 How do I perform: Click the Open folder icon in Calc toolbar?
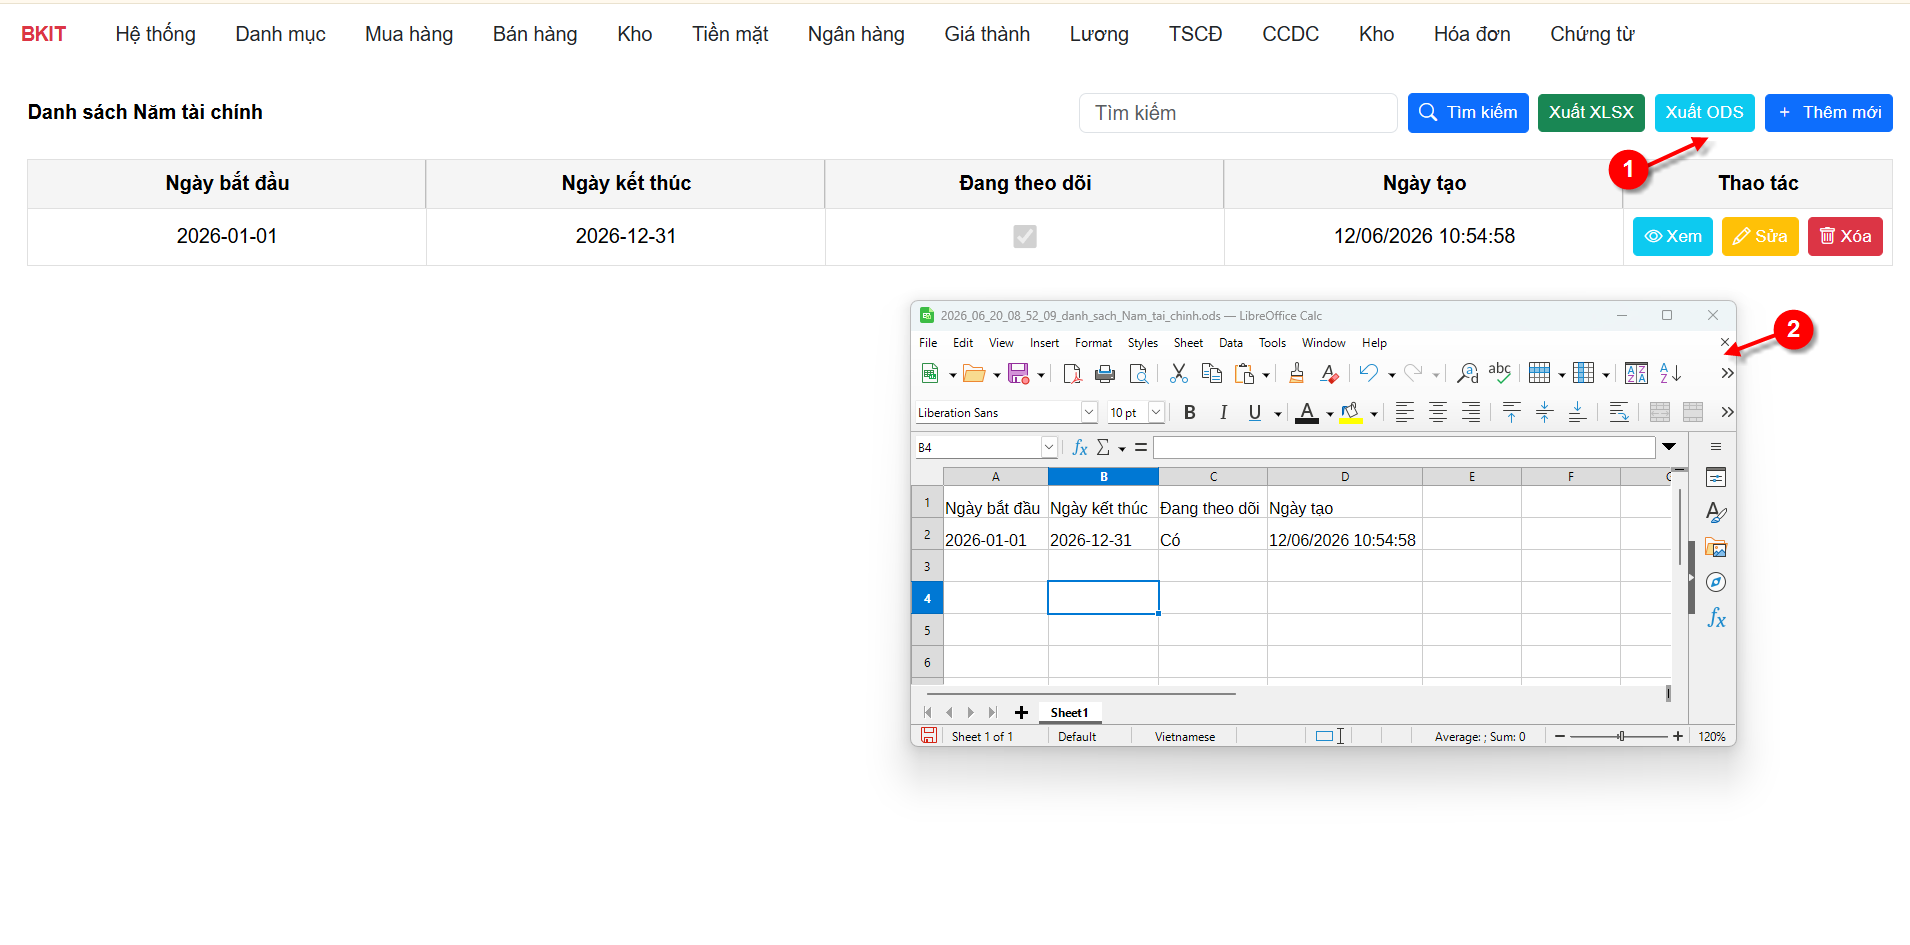tap(974, 374)
